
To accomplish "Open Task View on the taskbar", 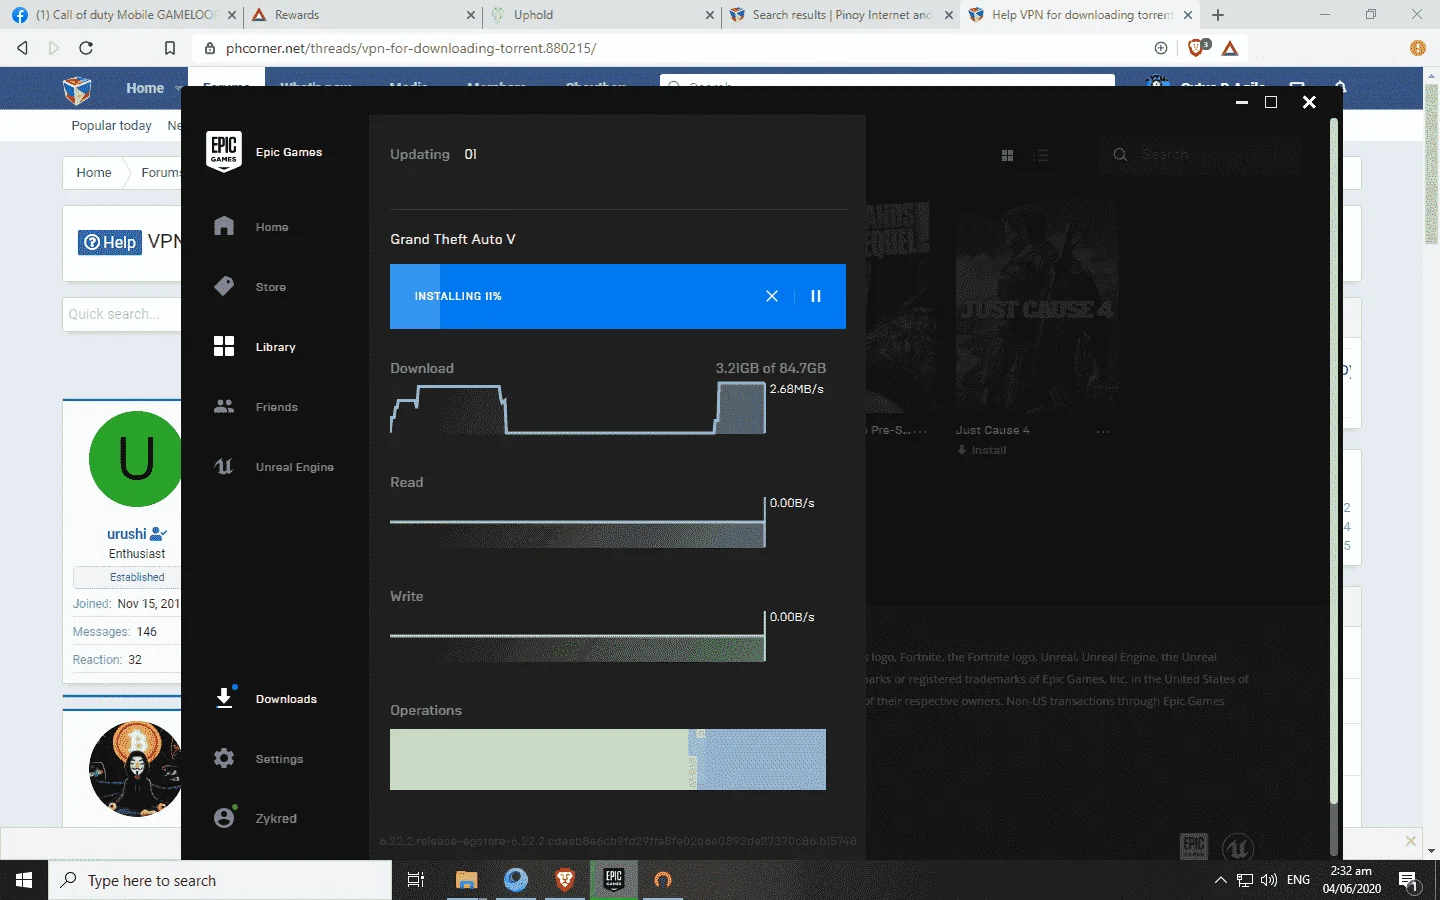I will [416, 880].
